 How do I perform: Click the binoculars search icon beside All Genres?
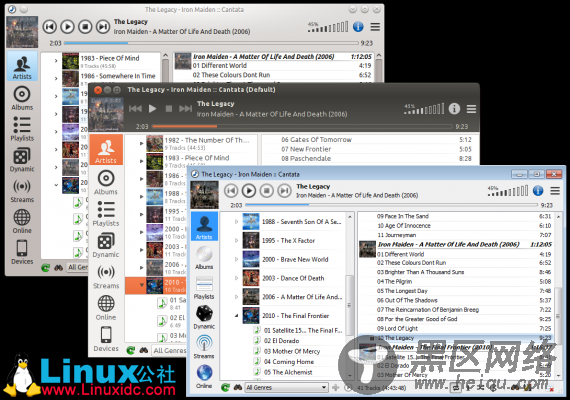[238, 387]
